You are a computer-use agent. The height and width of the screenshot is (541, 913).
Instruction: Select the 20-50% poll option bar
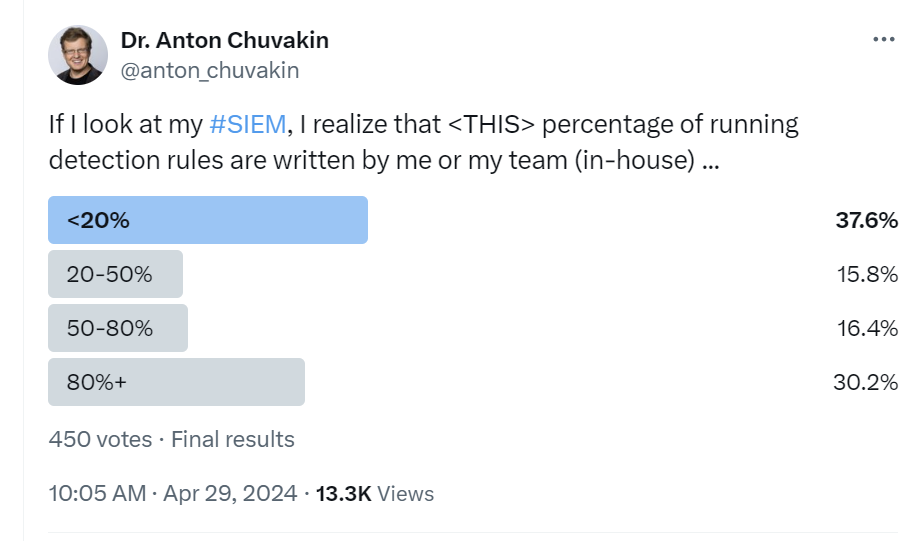[x=115, y=274]
